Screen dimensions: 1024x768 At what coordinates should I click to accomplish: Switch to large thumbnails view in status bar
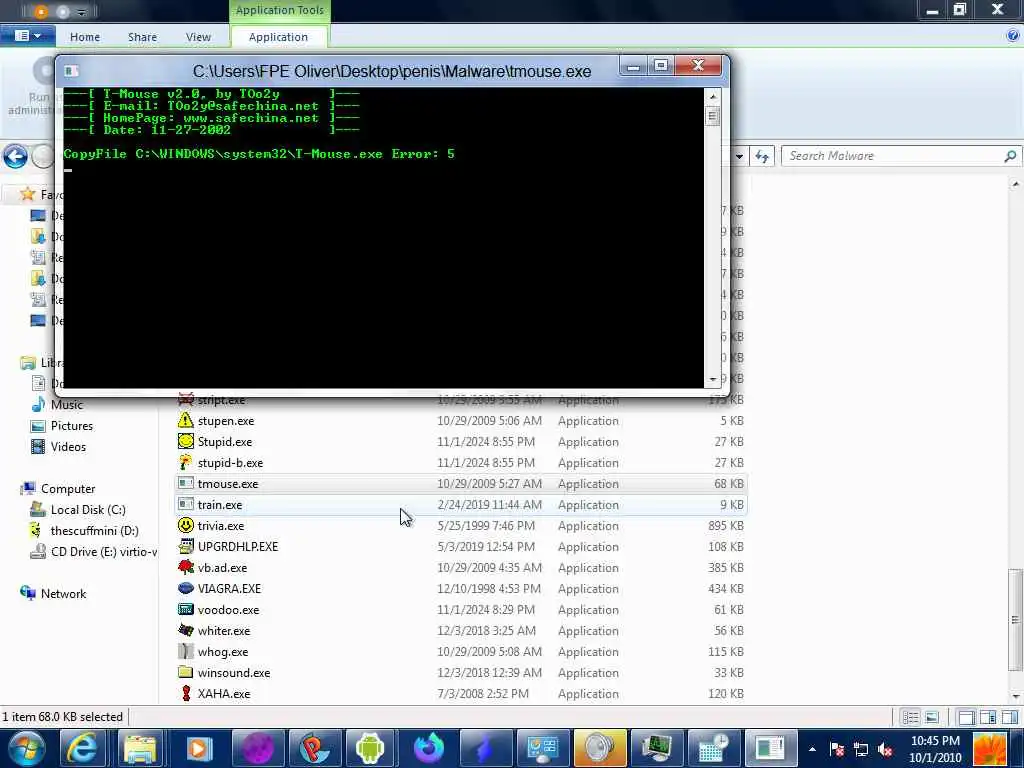click(932, 717)
